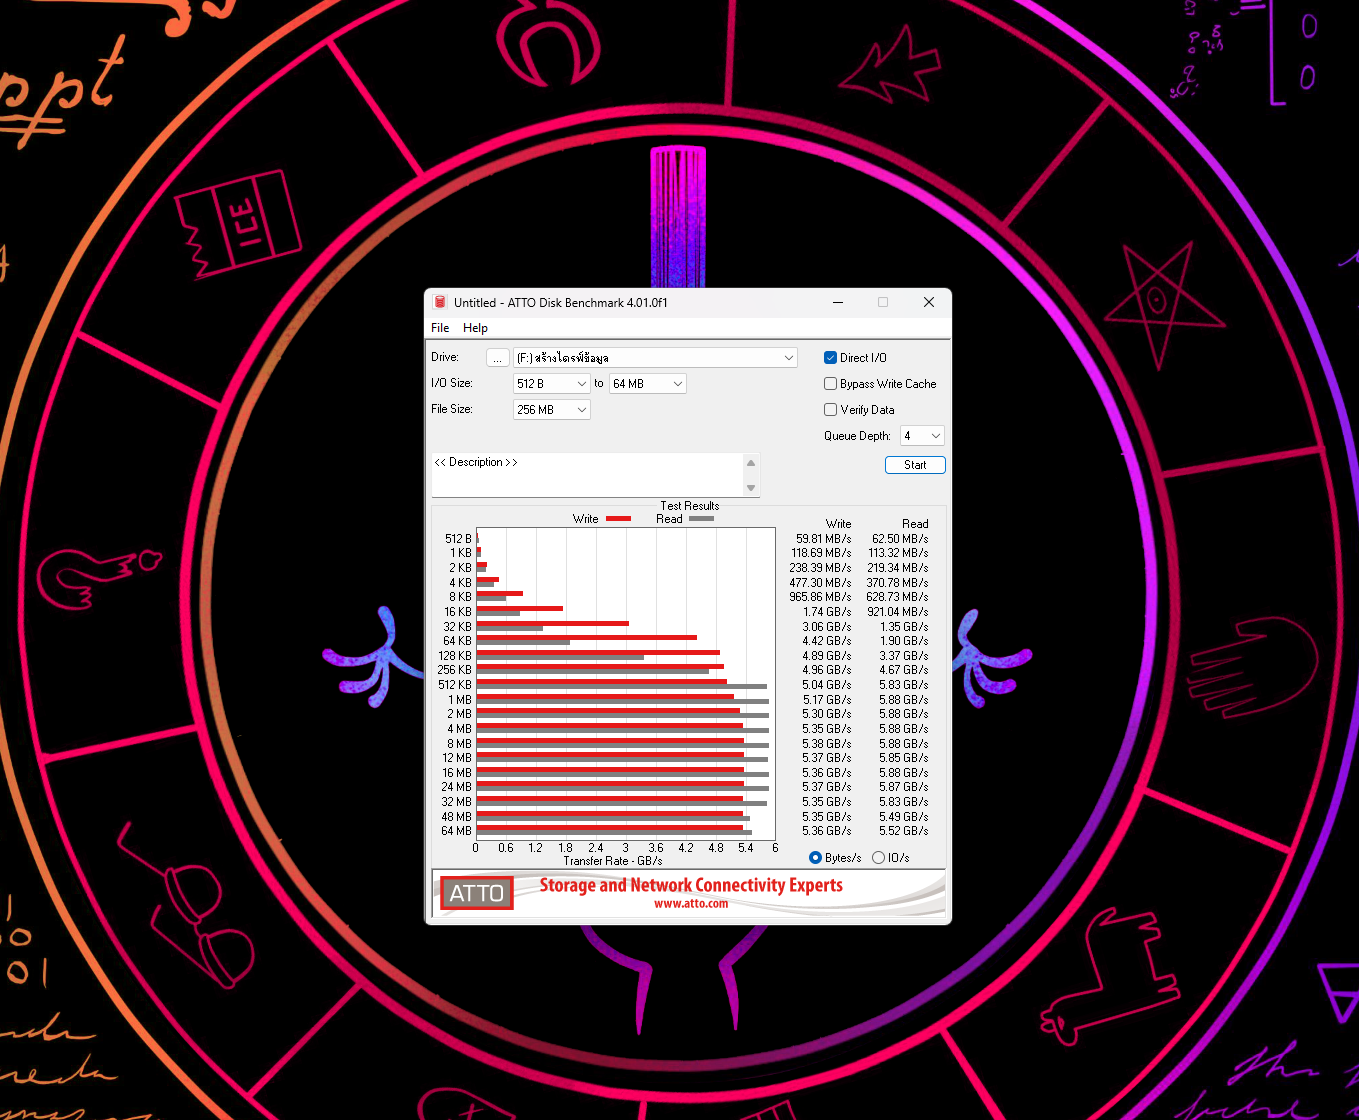Click the 'Storage and Network Connectivity Experts' banner text
Viewport: 1359px width, 1120px height.
tap(691, 885)
